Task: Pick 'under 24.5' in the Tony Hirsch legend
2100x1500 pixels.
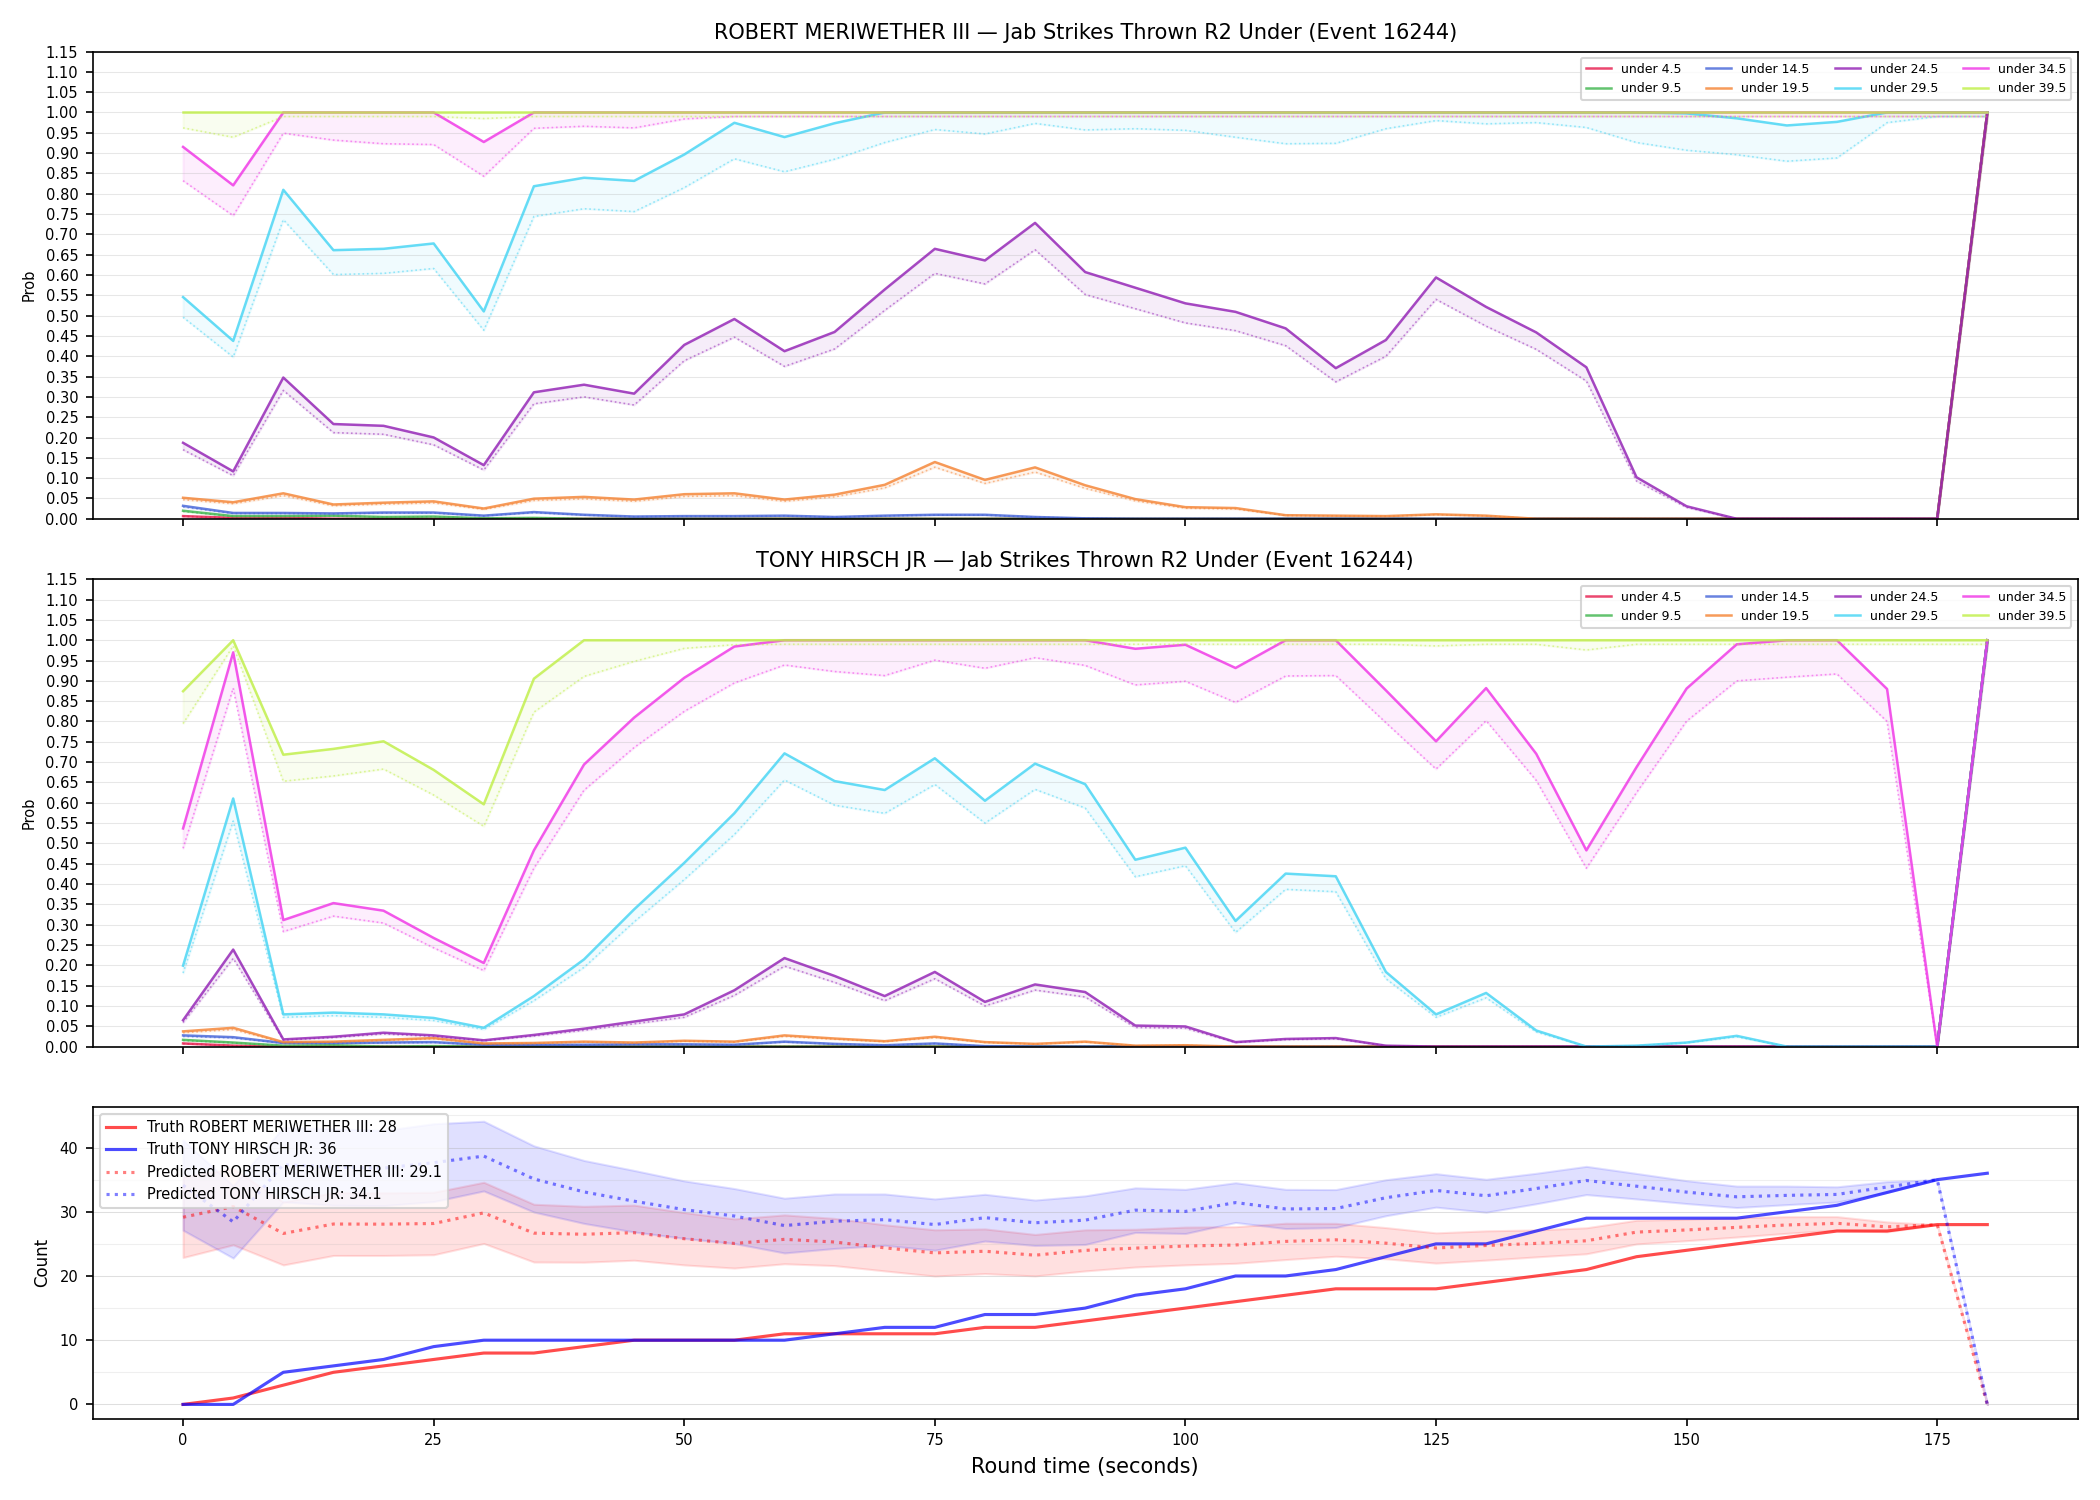Action: (x=1886, y=597)
